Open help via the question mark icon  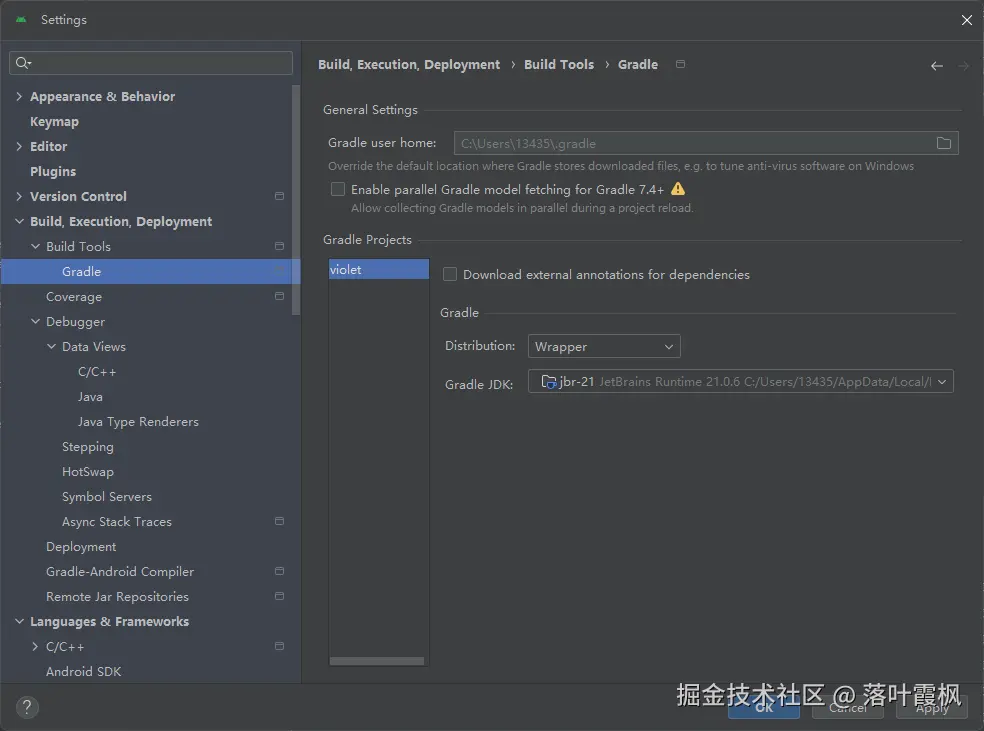tap(26, 707)
